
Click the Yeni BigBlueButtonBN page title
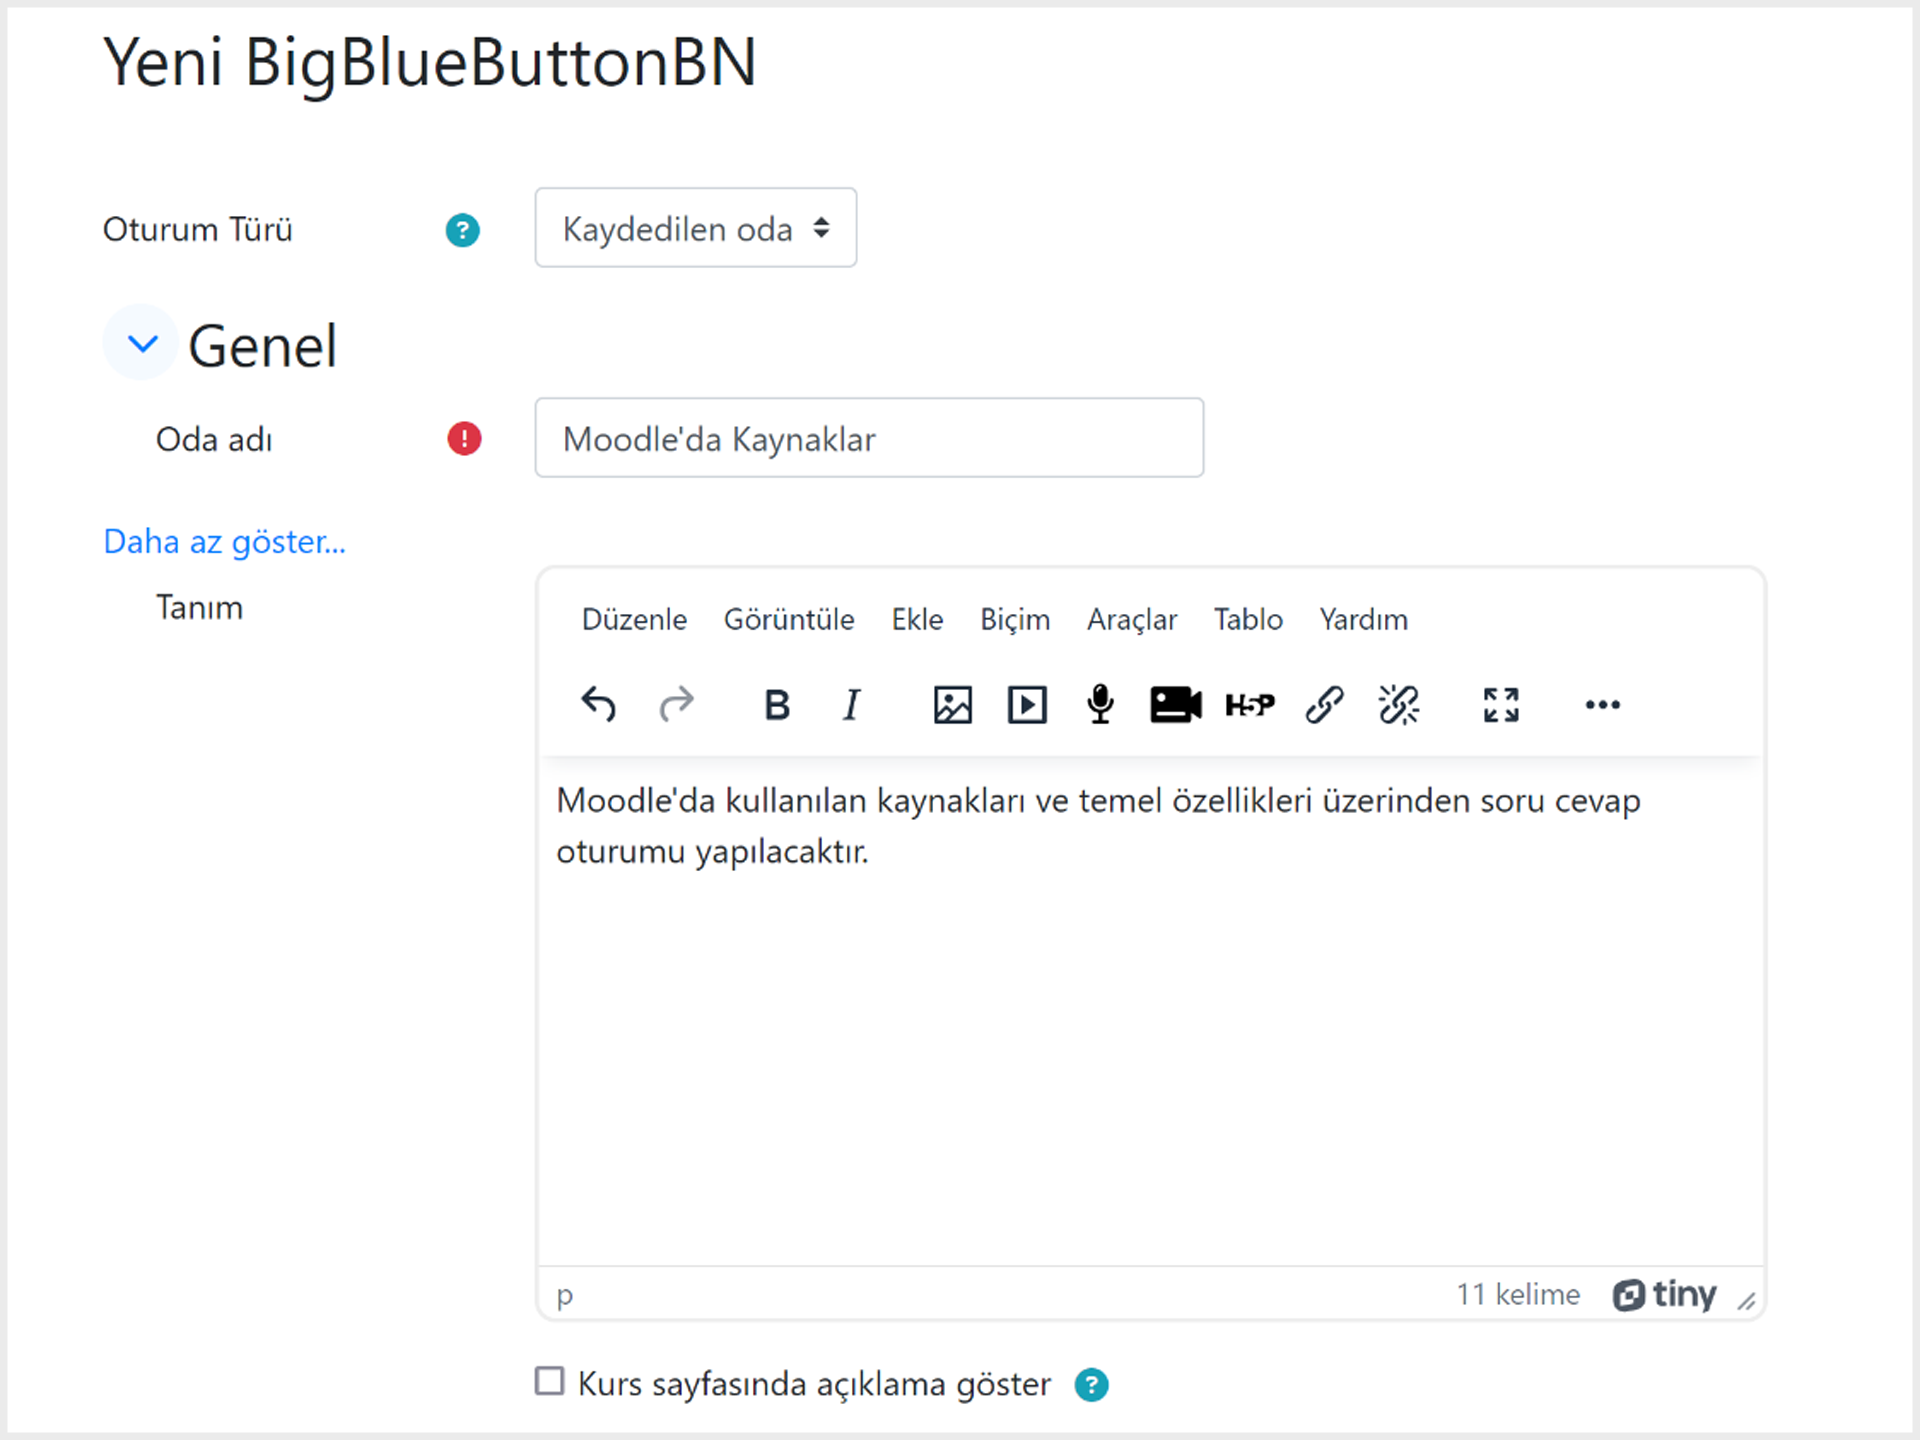430,63
